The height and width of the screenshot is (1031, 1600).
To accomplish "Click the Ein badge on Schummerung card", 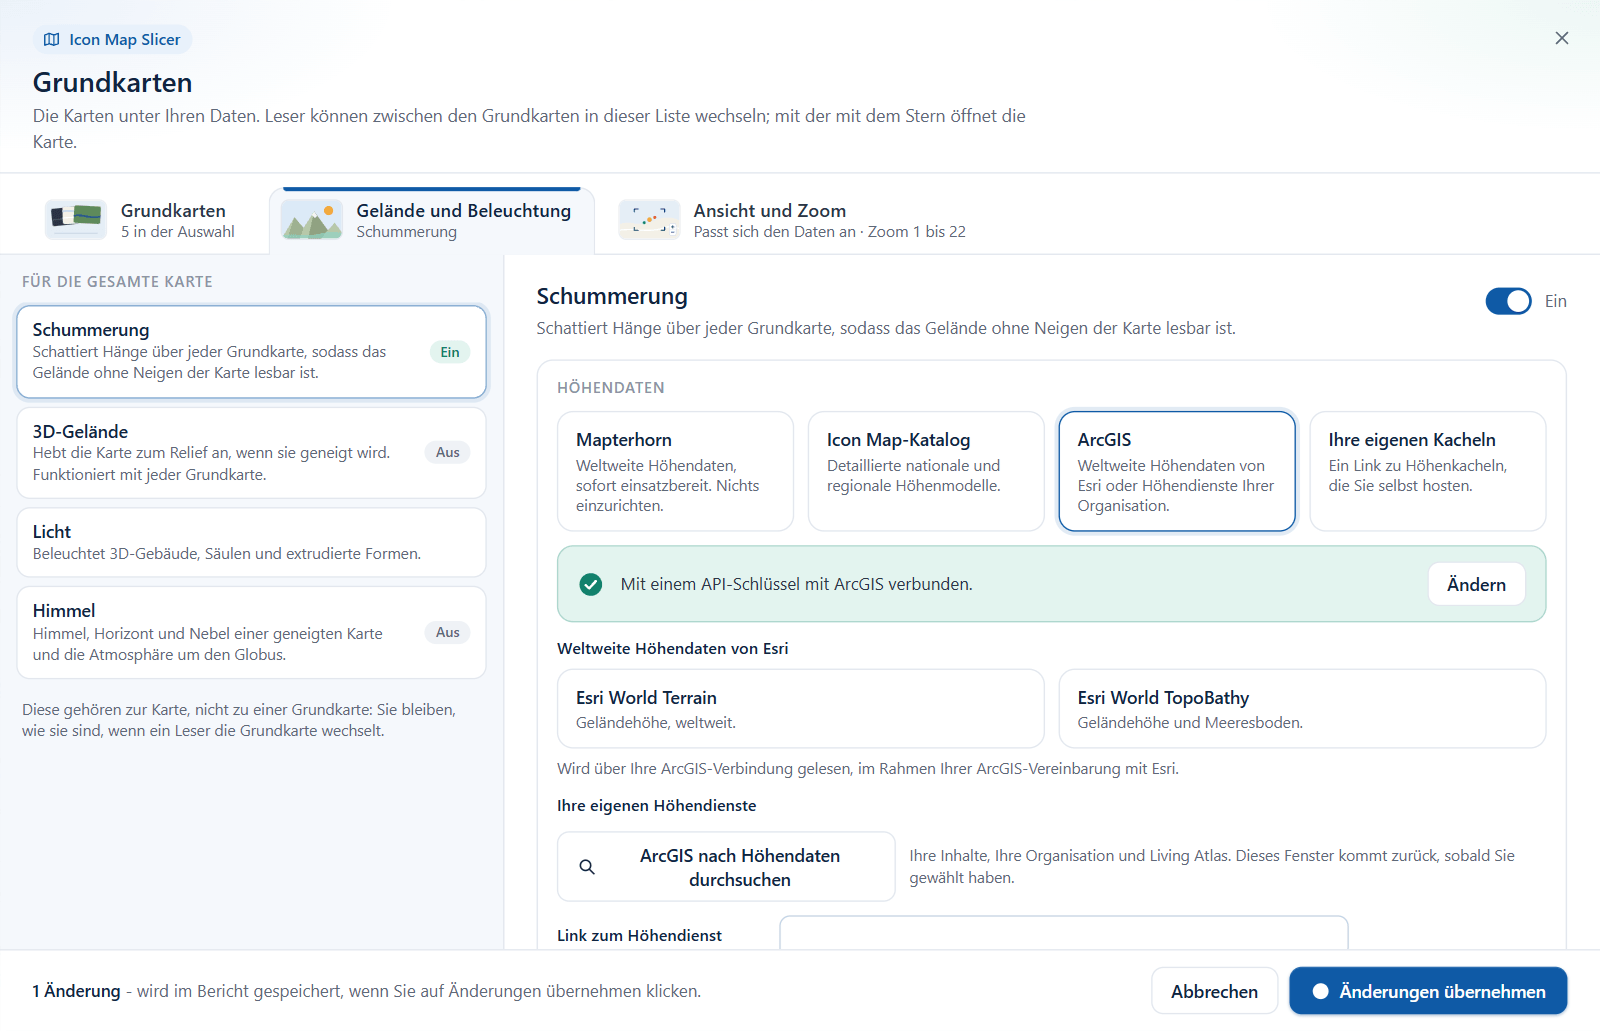I will click(x=450, y=352).
